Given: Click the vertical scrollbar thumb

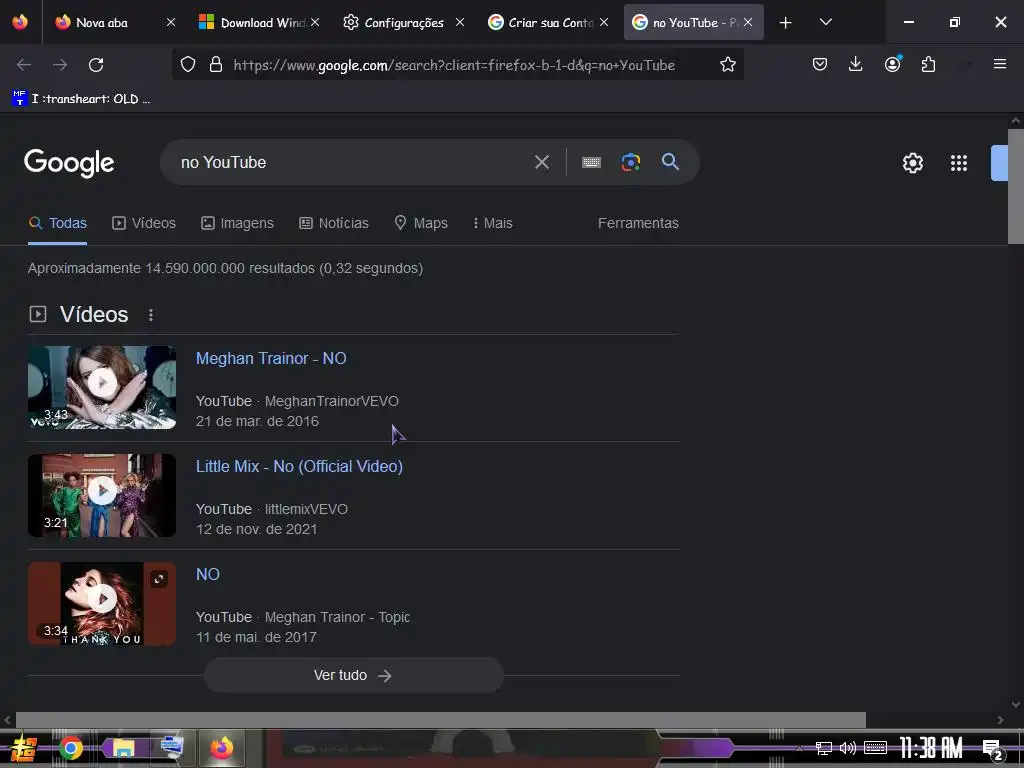Looking at the screenshot, I should [x=1015, y=186].
